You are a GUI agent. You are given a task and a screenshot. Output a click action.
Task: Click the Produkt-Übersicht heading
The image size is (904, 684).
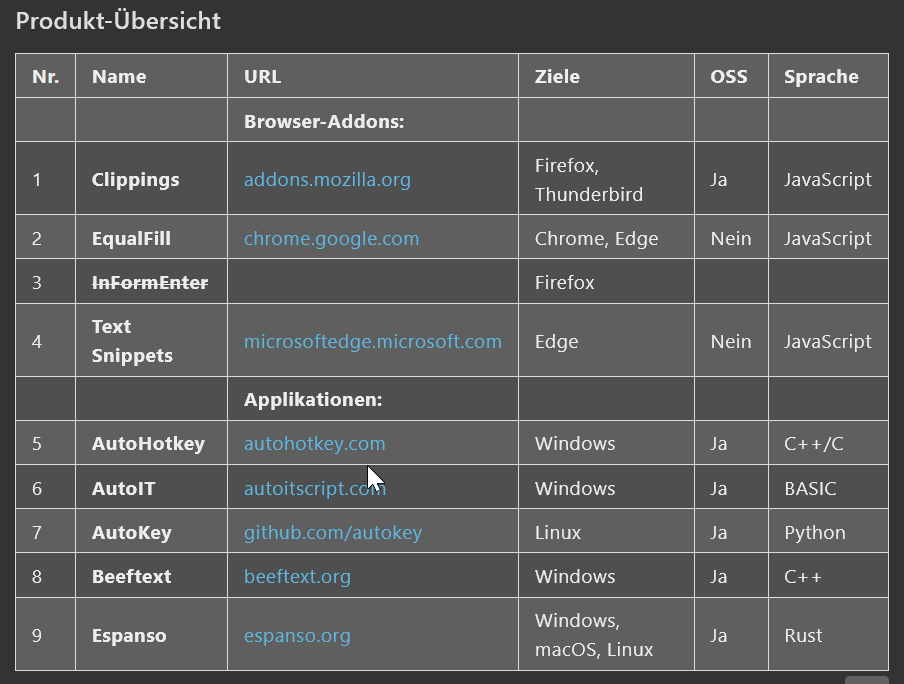(118, 21)
